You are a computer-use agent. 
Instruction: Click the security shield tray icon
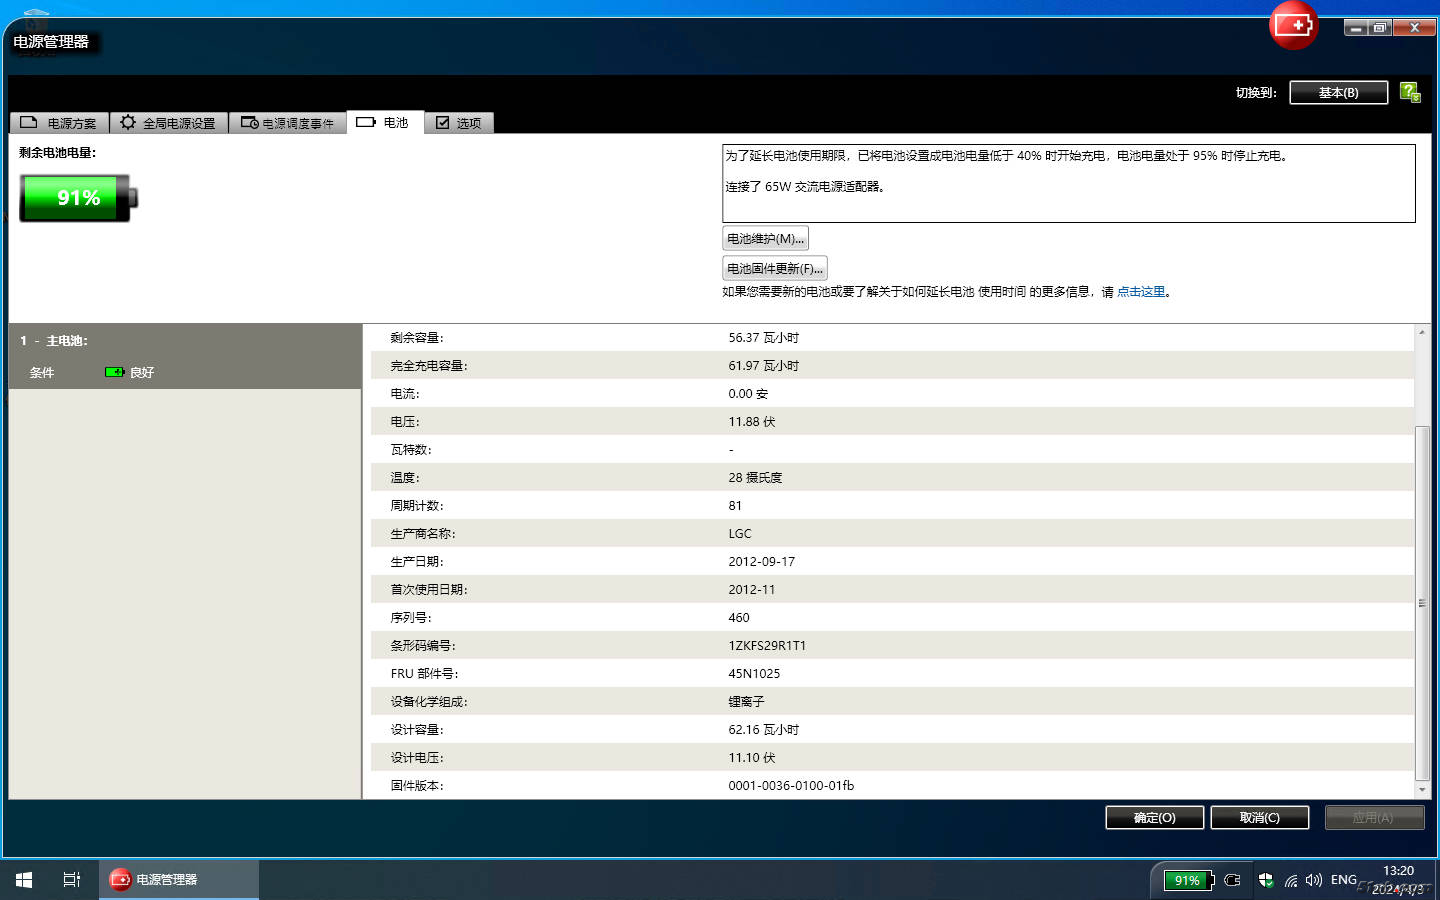[x=1265, y=880]
